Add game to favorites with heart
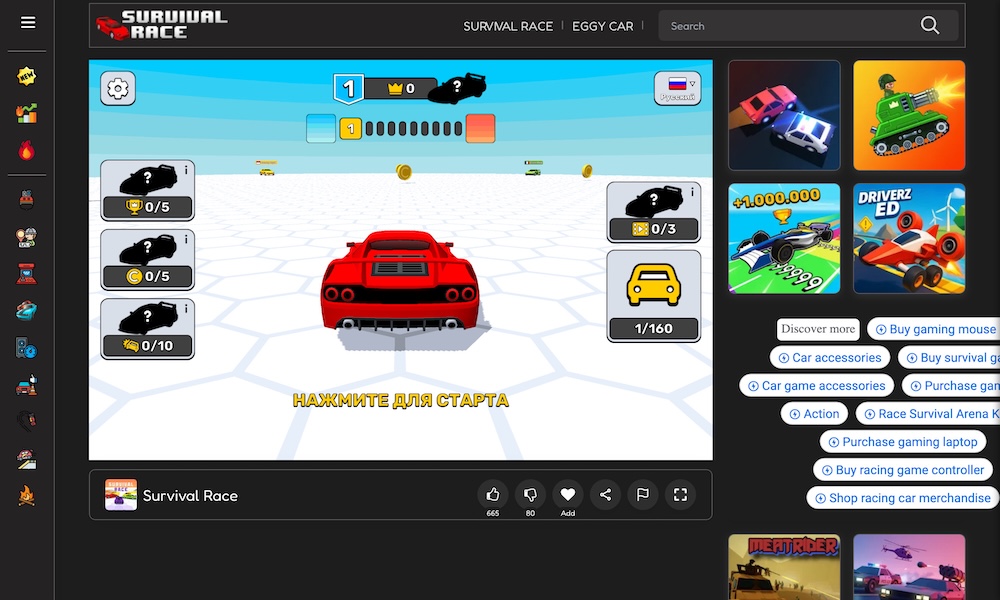The height and width of the screenshot is (600, 1000). (x=567, y=494)
